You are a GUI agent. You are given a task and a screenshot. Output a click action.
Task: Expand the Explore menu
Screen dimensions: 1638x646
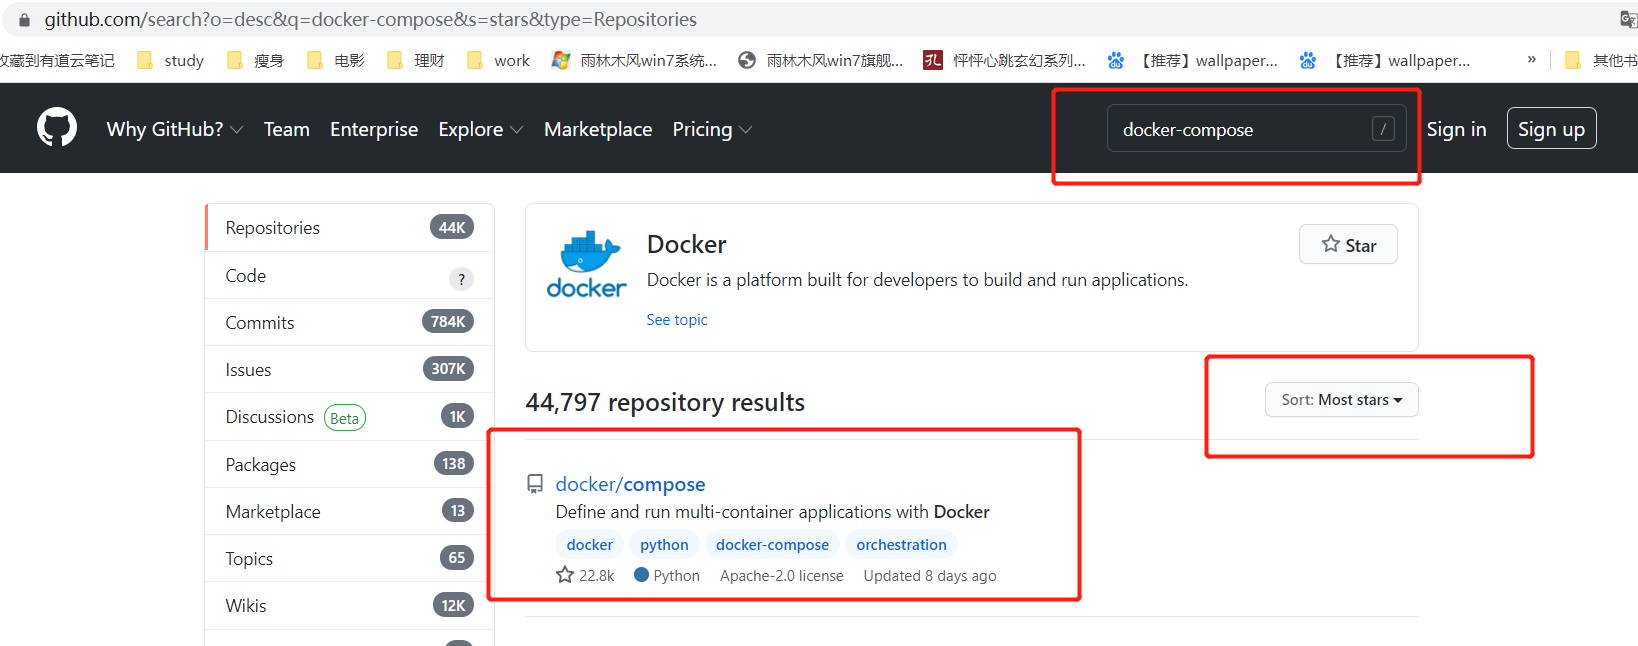[481, 129]
